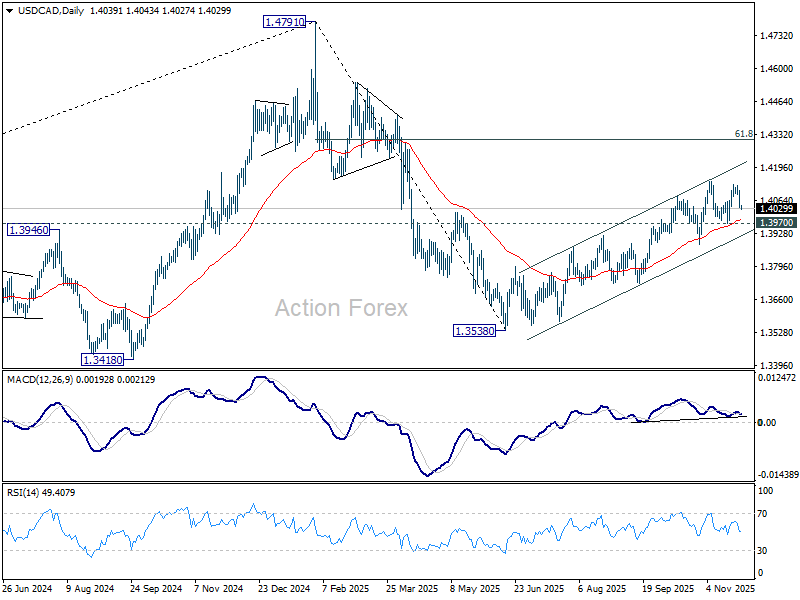Select the MACD(12,26,9) indicator label

pyautogui.click(x=40, y=380)
